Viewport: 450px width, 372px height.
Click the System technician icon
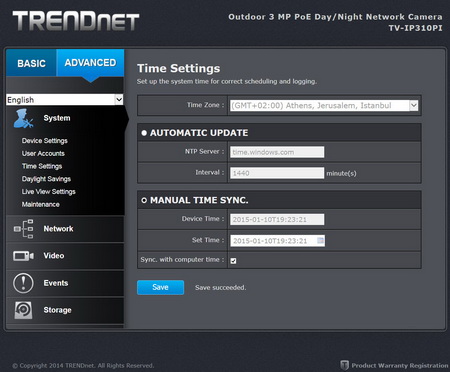pyautogui.click(x=23, y=118)
